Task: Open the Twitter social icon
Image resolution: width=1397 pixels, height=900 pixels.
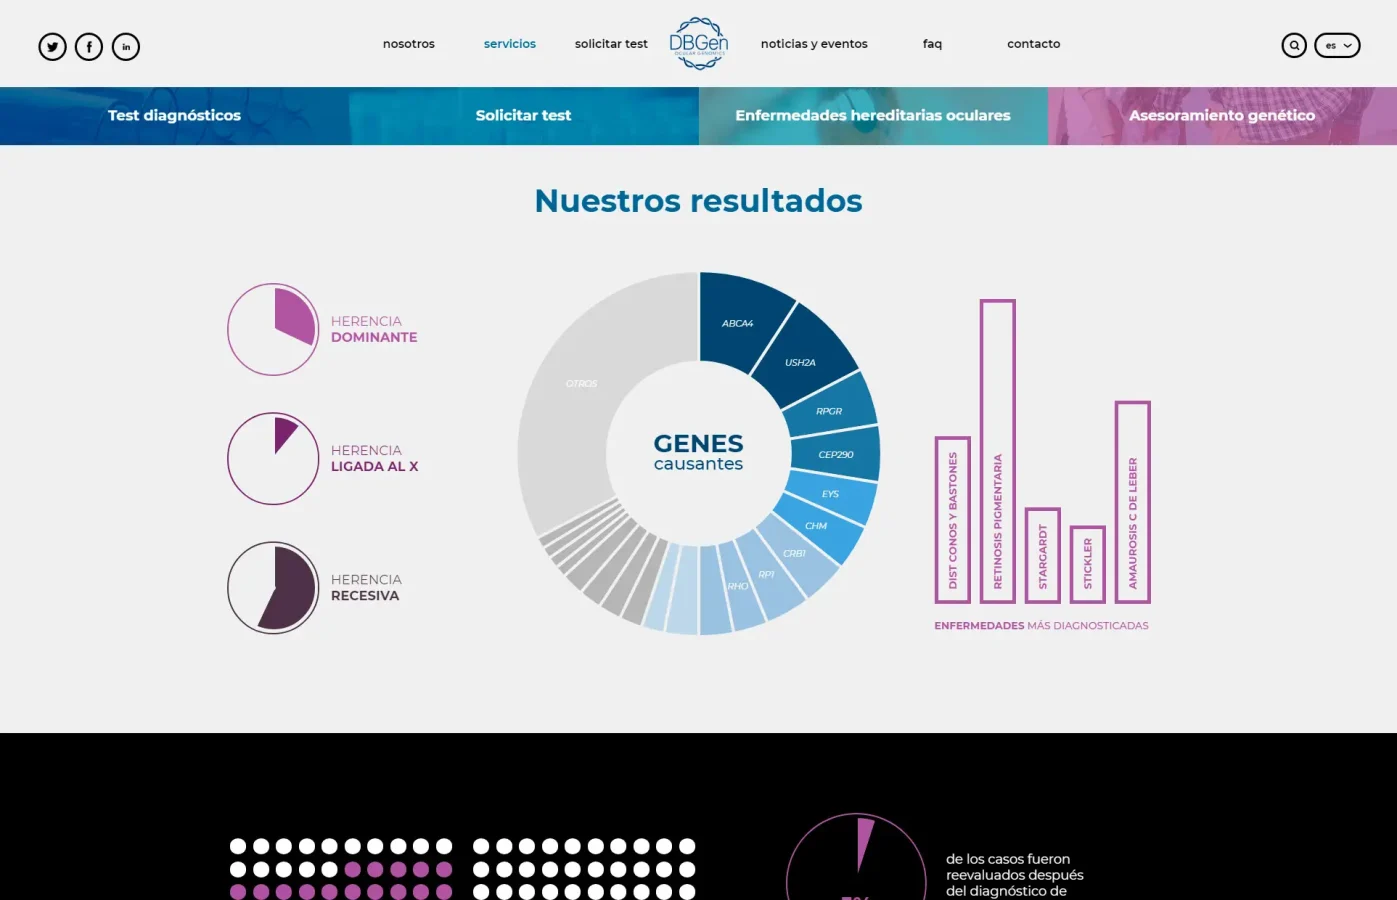Action: click(x=52, y=47)
